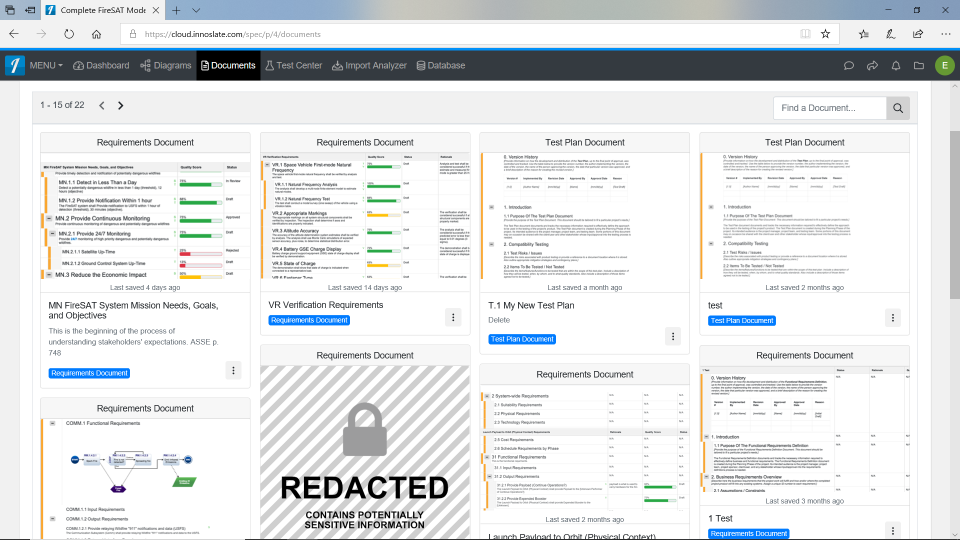Click the 'Delete' description under T.1
The height and width of the screenshot is (540, 960).
[499, 320]
